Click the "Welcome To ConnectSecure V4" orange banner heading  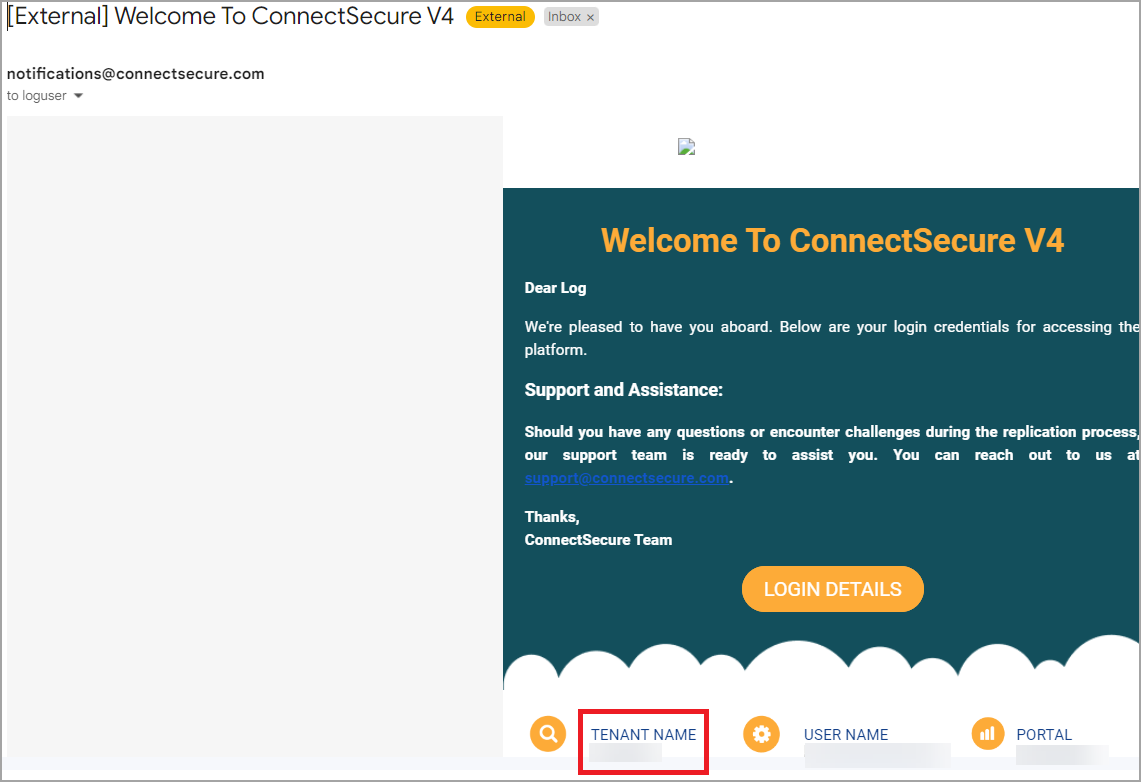click(832, 240)
